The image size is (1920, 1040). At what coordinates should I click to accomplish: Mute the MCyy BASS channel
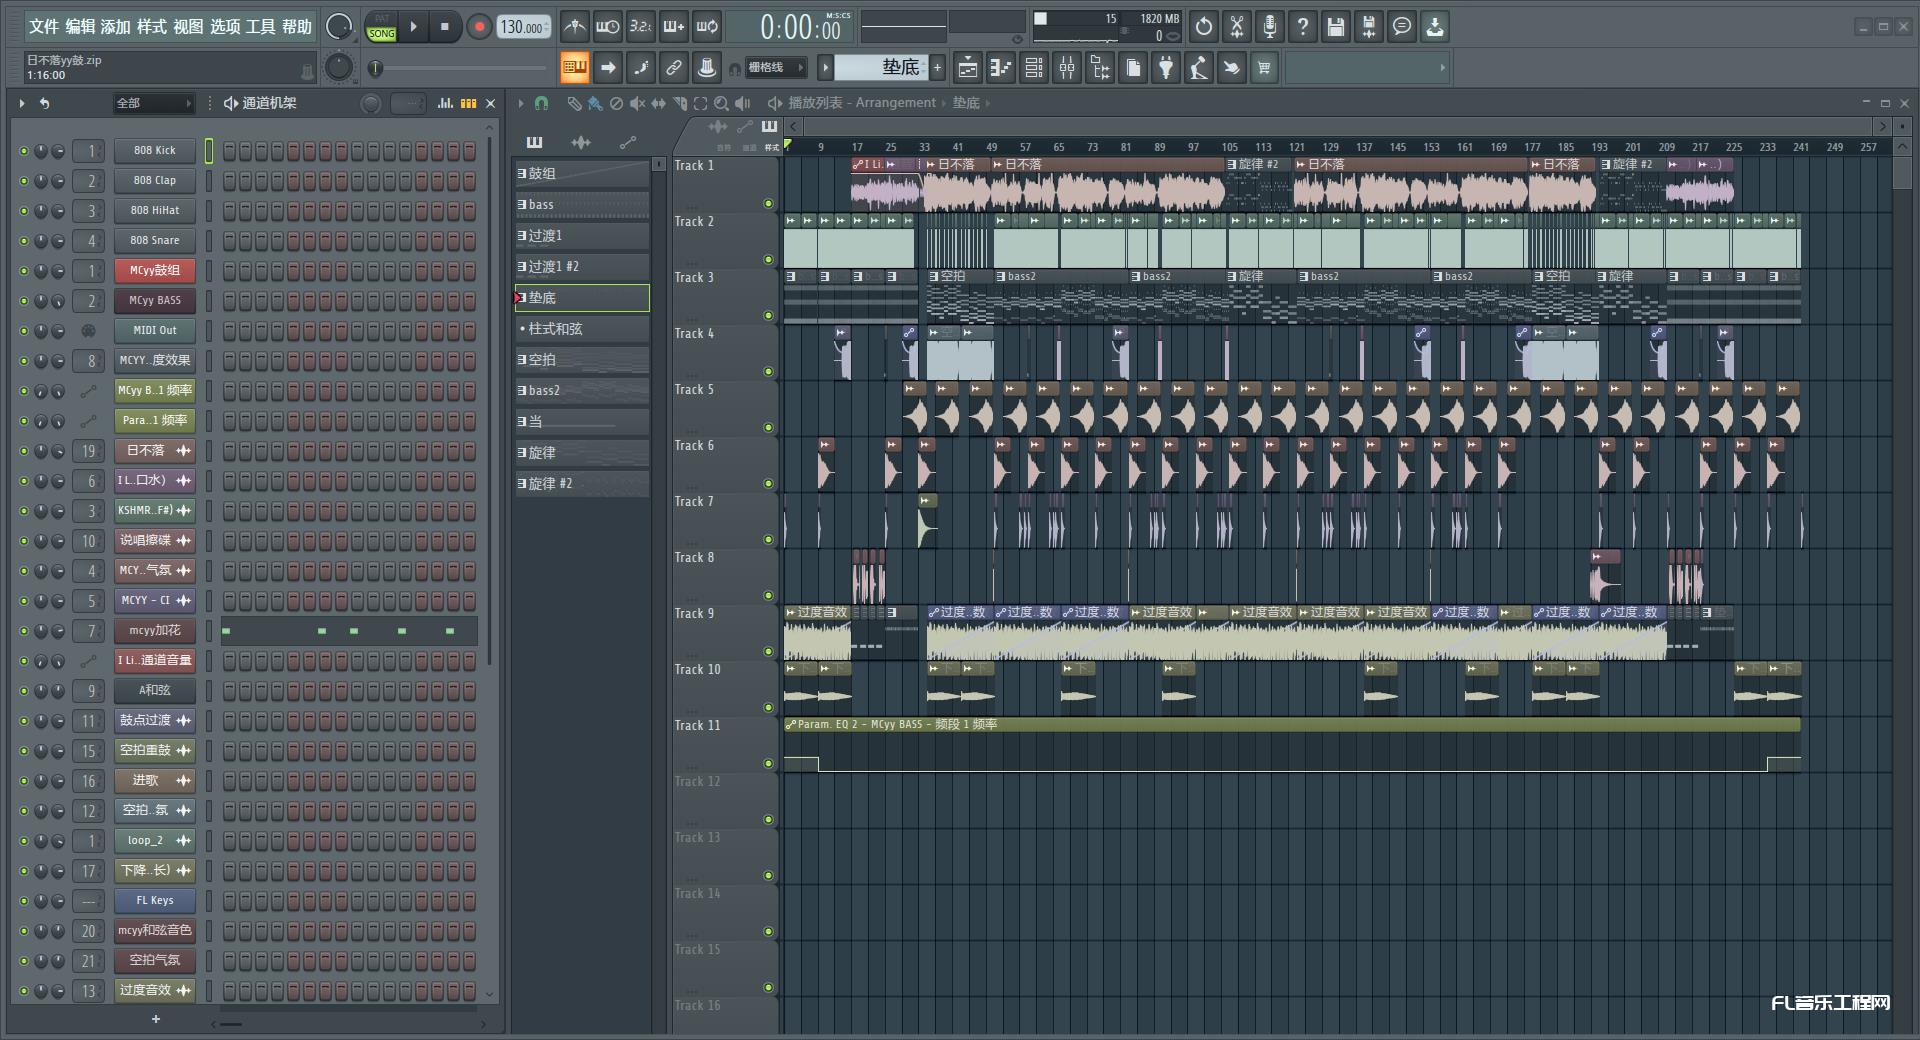click(24, 301)
